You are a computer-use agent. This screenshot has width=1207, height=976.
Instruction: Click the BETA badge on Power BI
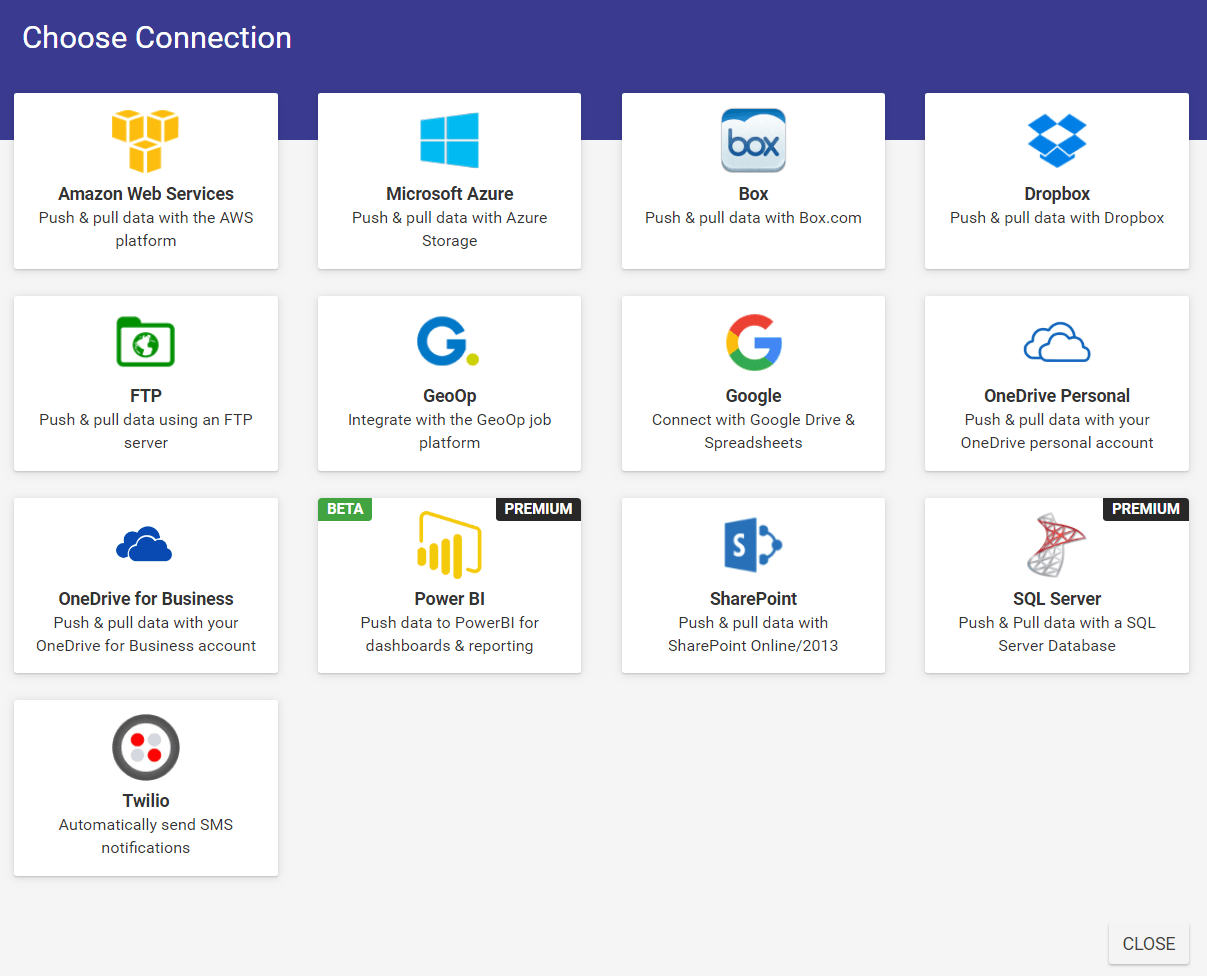click(x=344, y=509)
